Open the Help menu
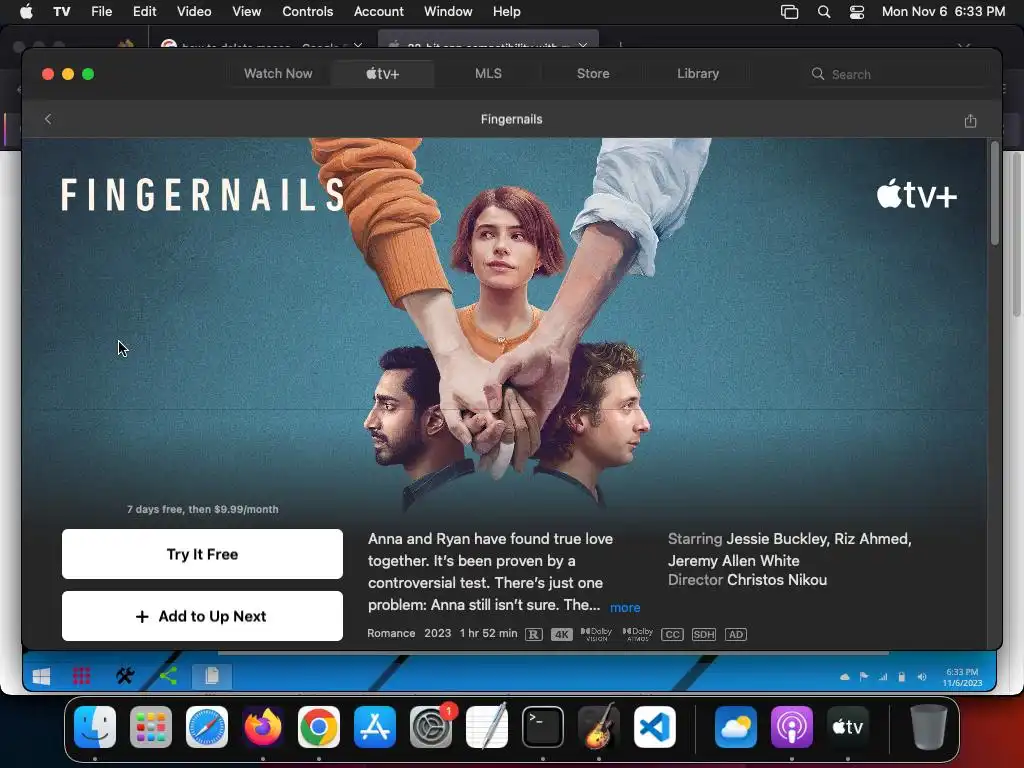This screenshot has height=768, width=1024. [507, 12]
